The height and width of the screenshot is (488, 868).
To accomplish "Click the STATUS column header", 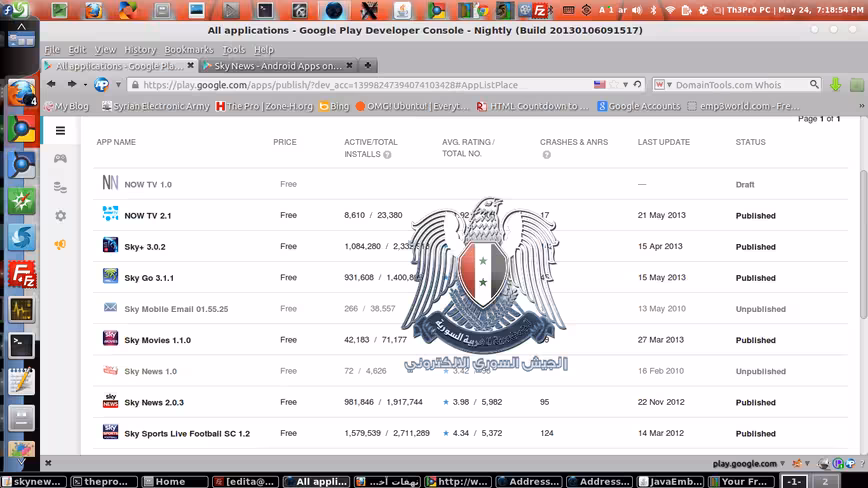I will pos(750,142).
